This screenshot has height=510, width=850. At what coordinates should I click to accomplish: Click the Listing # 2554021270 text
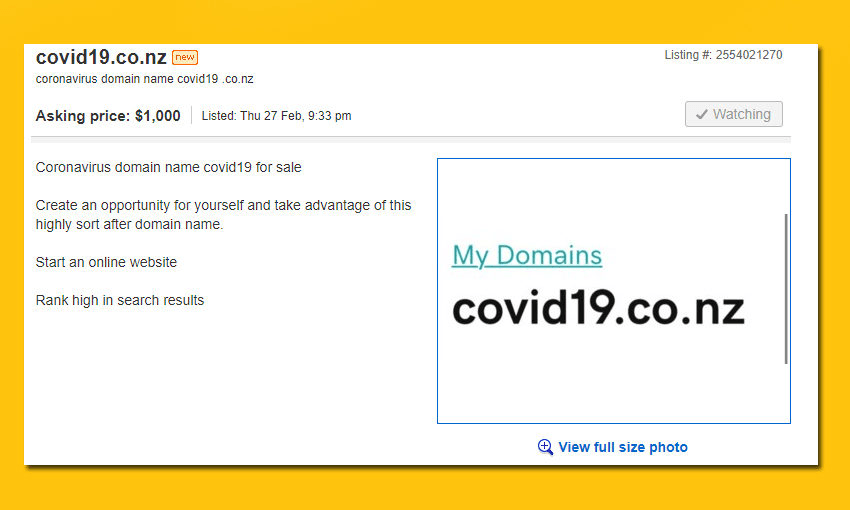tap(723, 55)
